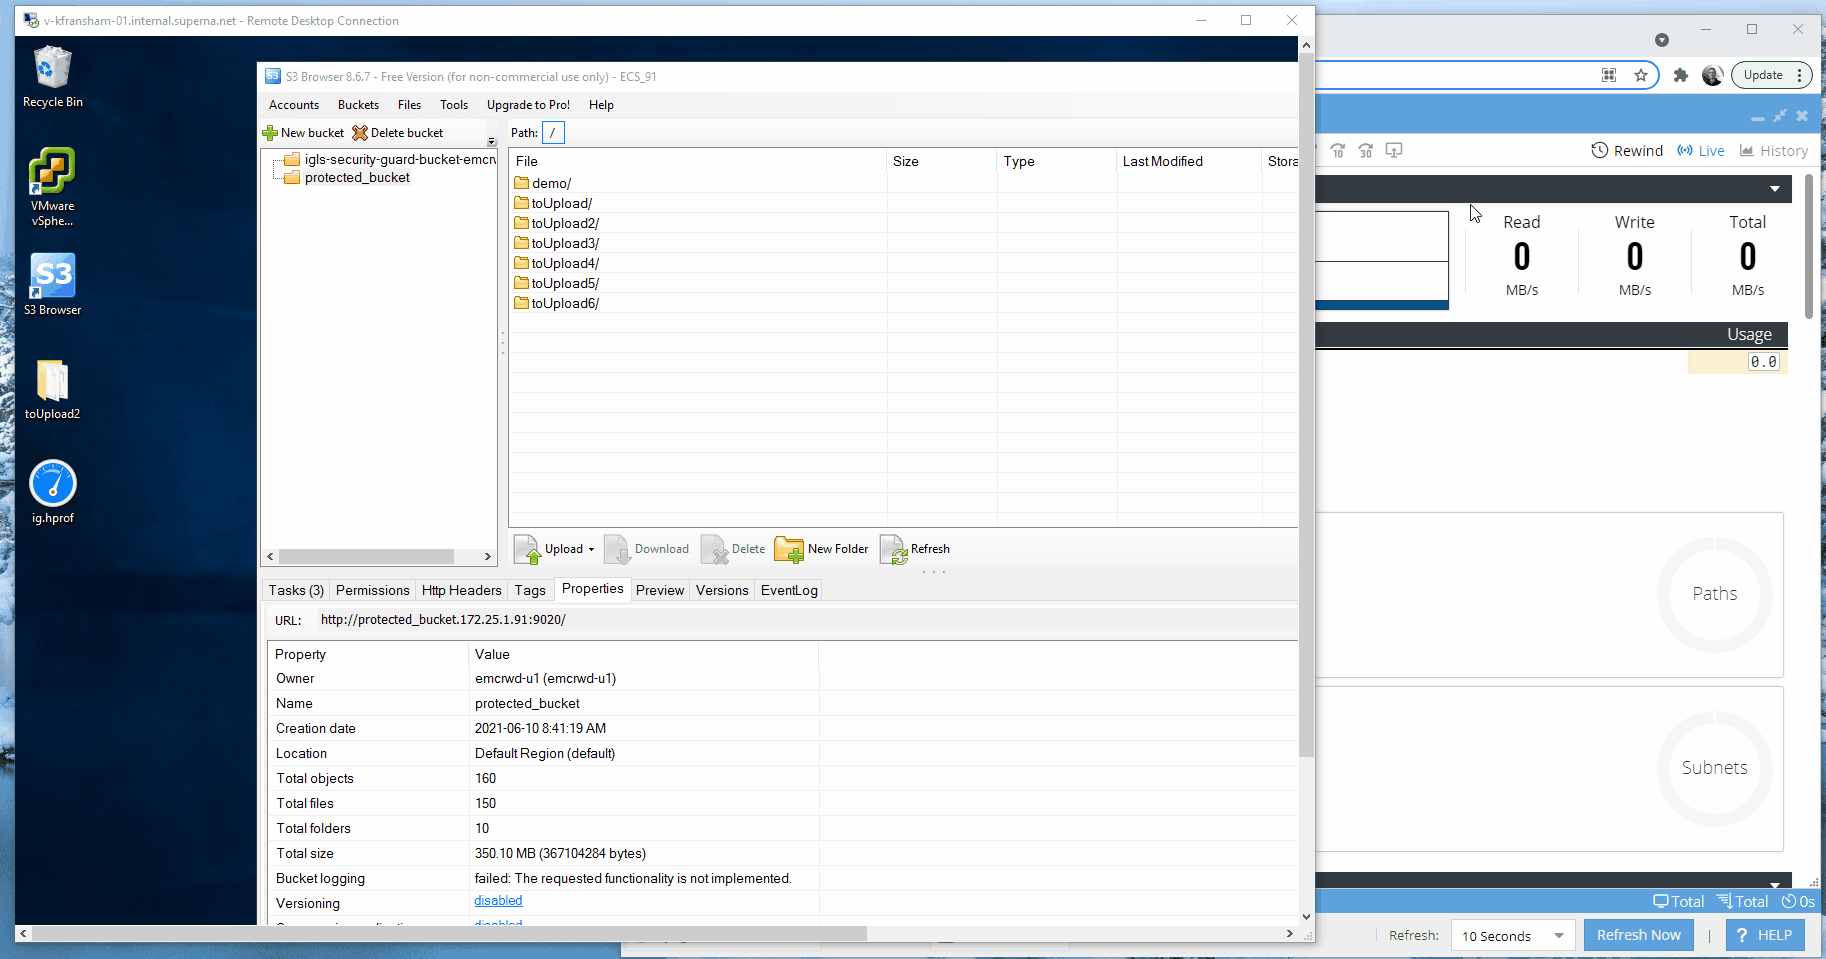Open the ig.hprof desktop file
The image size is (1826, 959).
pyautogui.click(x=52, y=492)
